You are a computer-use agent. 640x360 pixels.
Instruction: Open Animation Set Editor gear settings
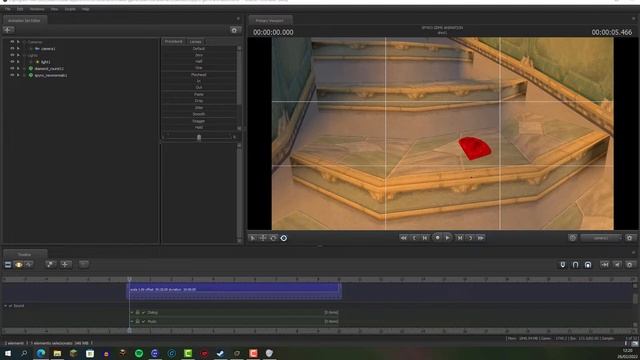click(234, 30)
